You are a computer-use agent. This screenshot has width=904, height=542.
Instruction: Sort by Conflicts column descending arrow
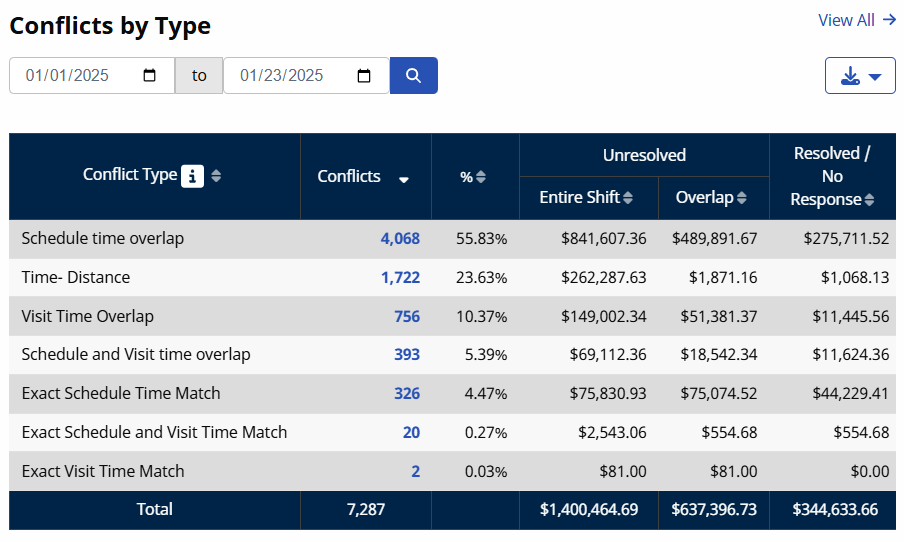coord(404,180)
